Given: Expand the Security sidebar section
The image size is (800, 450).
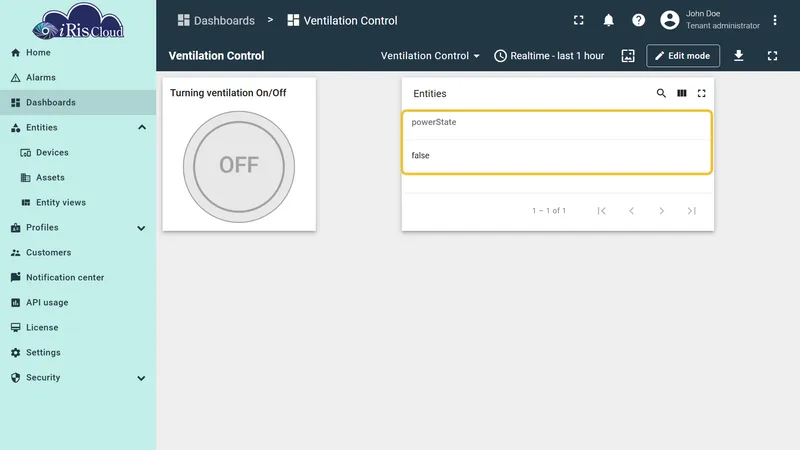Looking at the screenshot, I should pyautogui.click(x=141, y=378).
